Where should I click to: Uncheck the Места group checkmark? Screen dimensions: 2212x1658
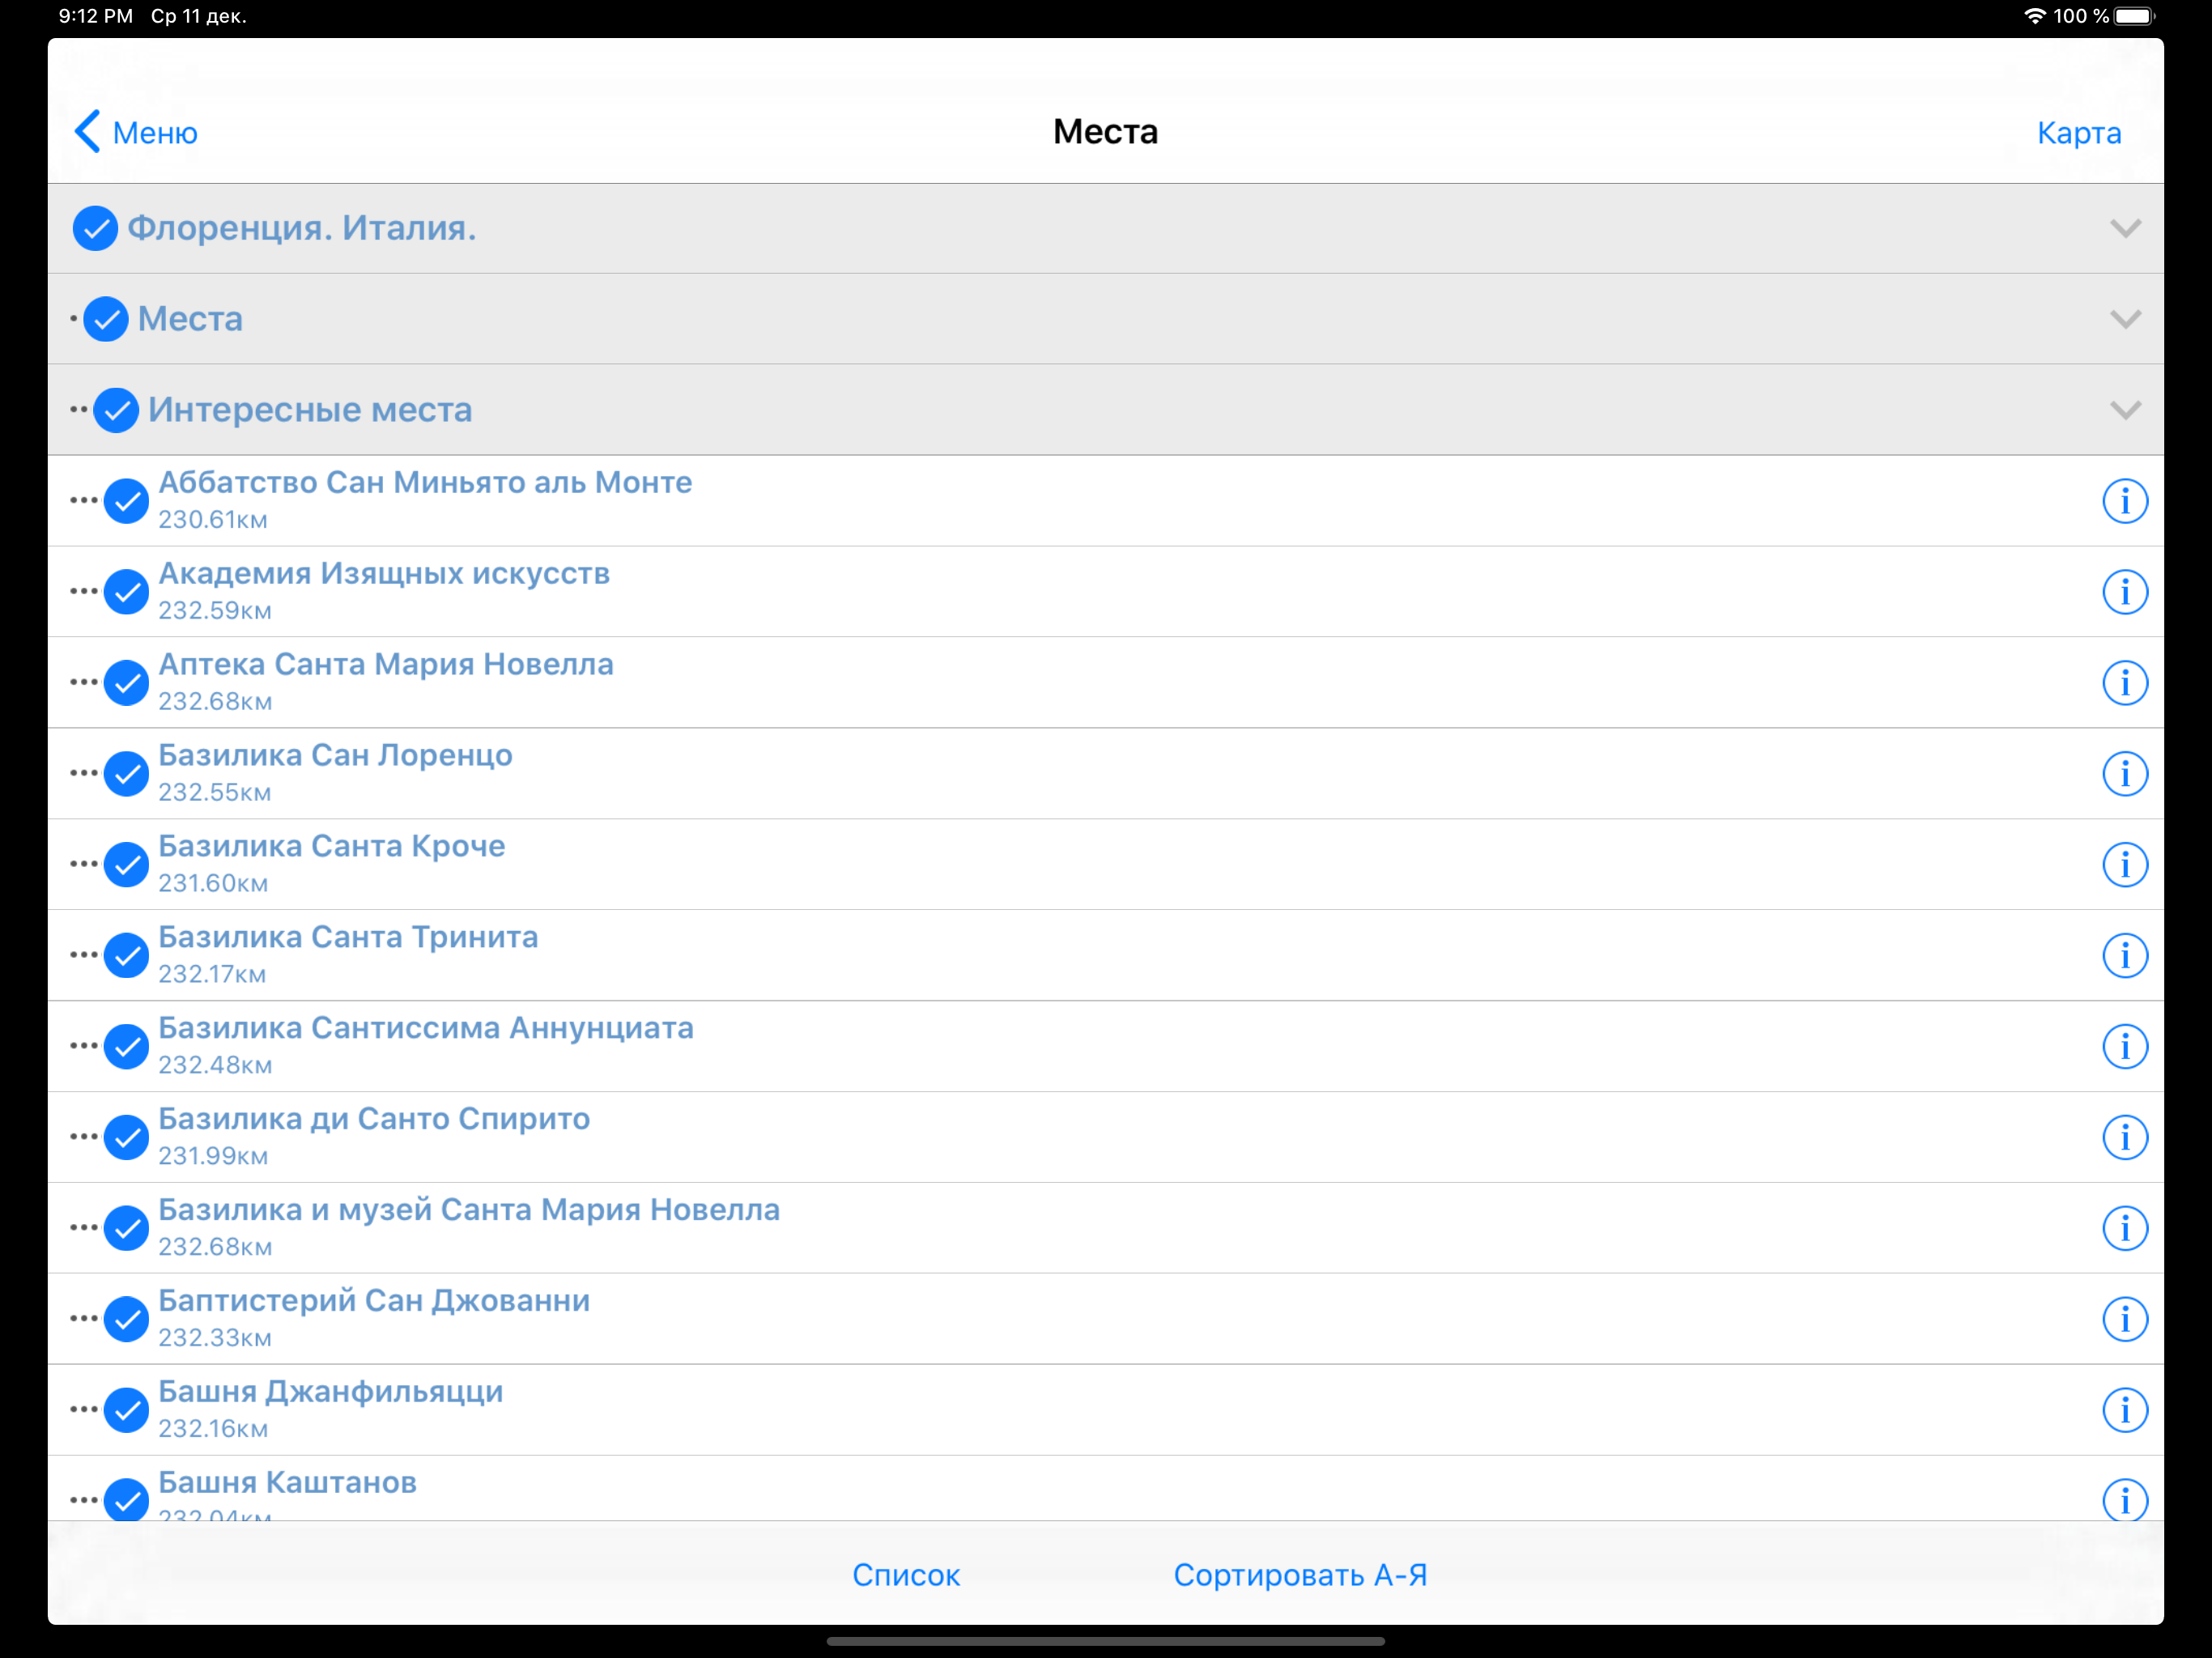[x=106, y=320]
